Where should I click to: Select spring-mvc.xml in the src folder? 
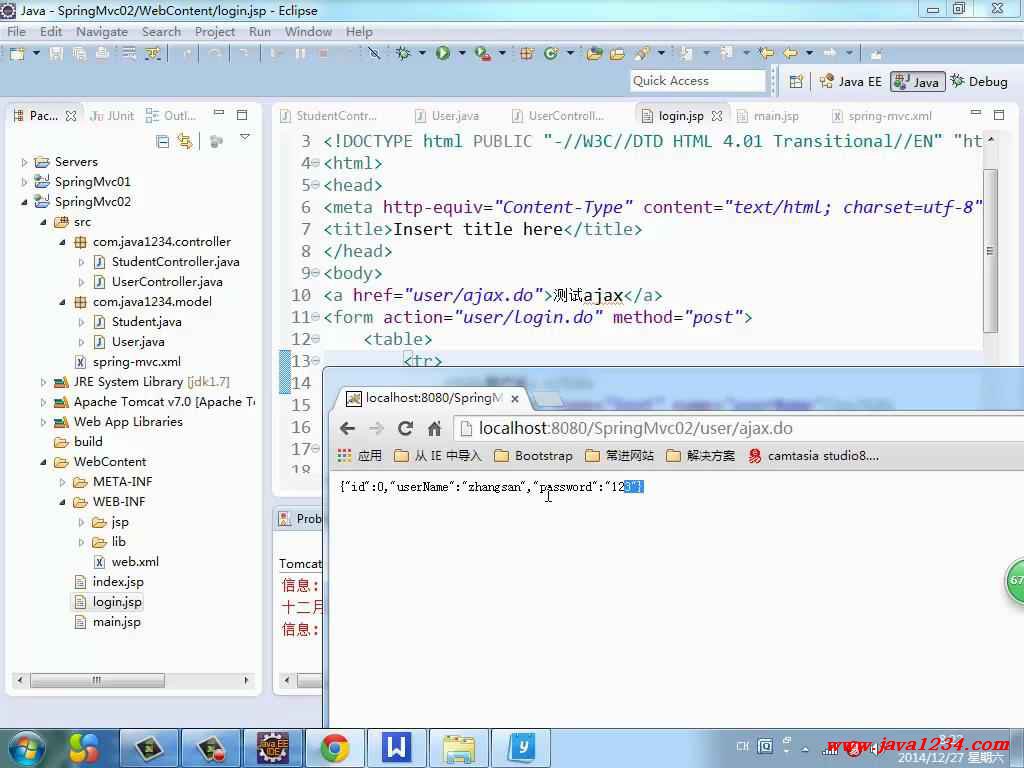pyautogui.click(x=136, y=362)
